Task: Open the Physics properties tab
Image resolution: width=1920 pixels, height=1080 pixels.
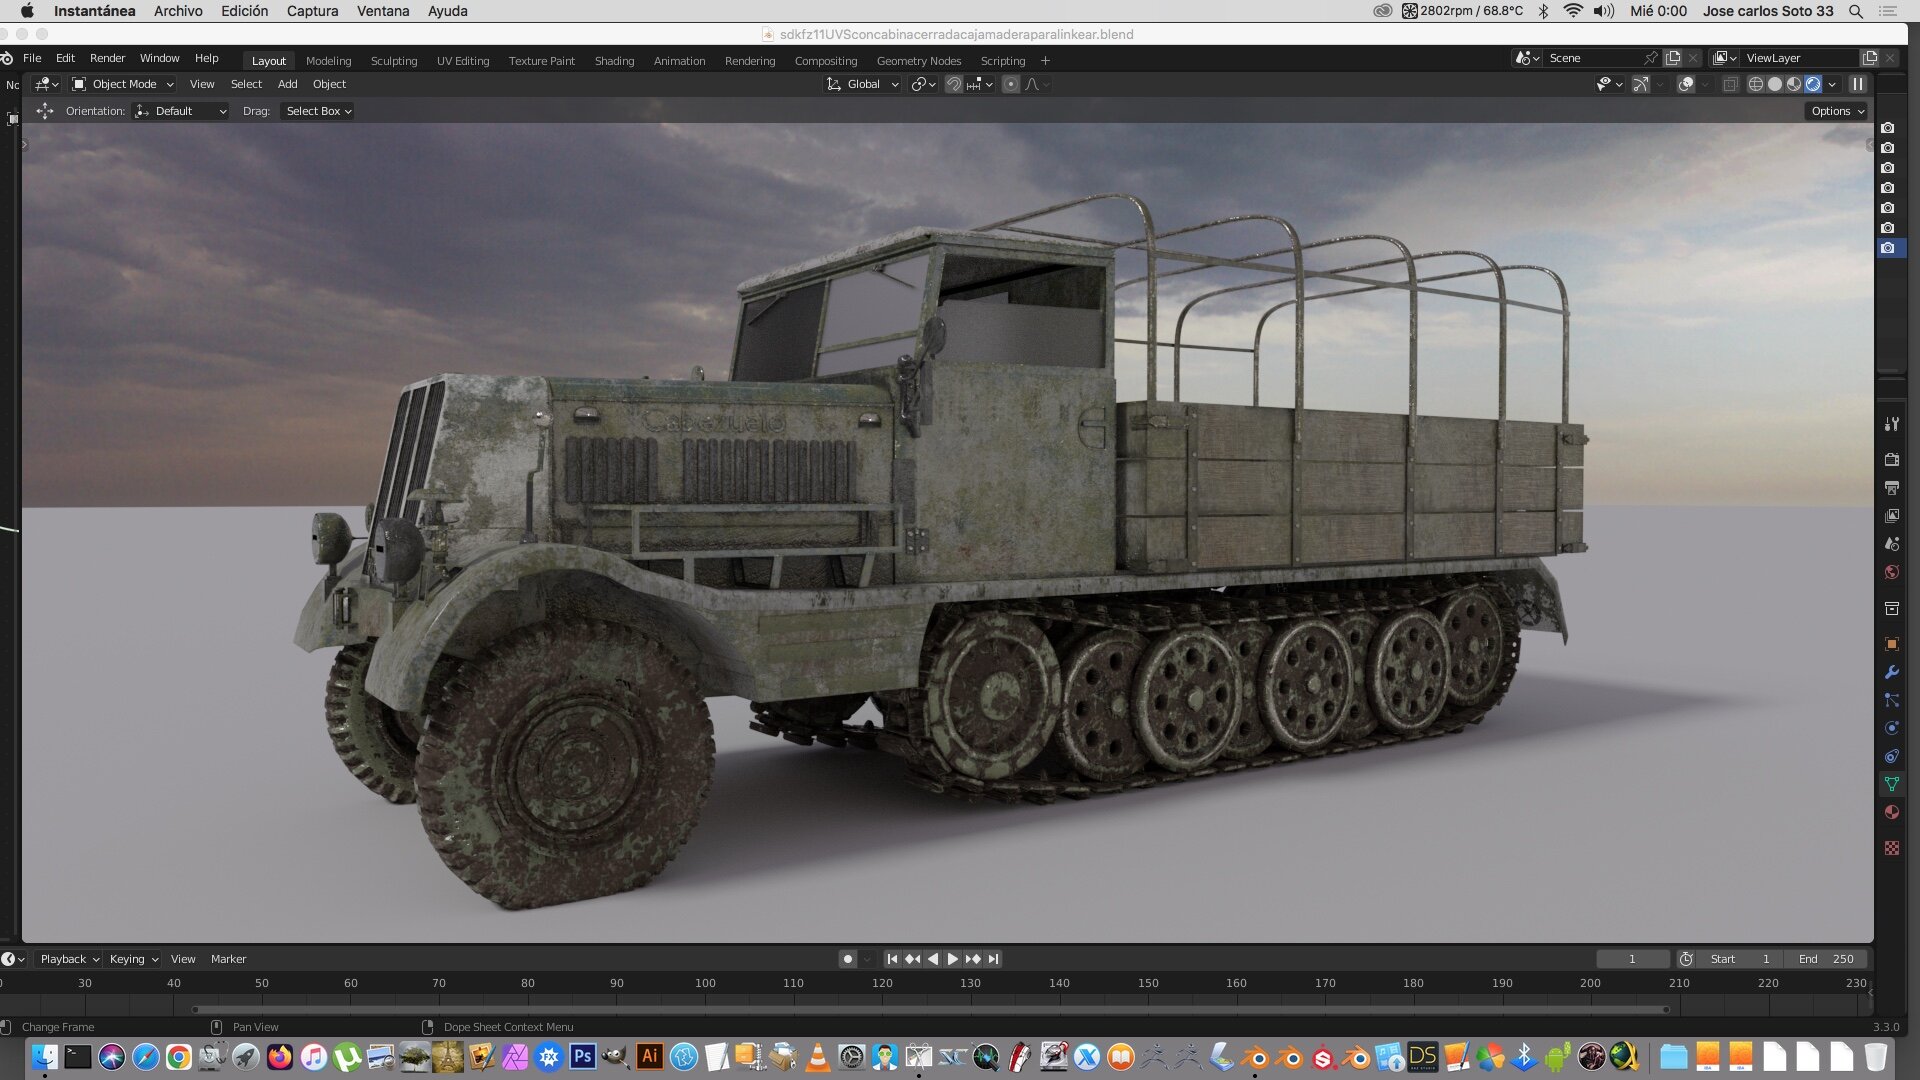Action: (x=1891, y=728)
